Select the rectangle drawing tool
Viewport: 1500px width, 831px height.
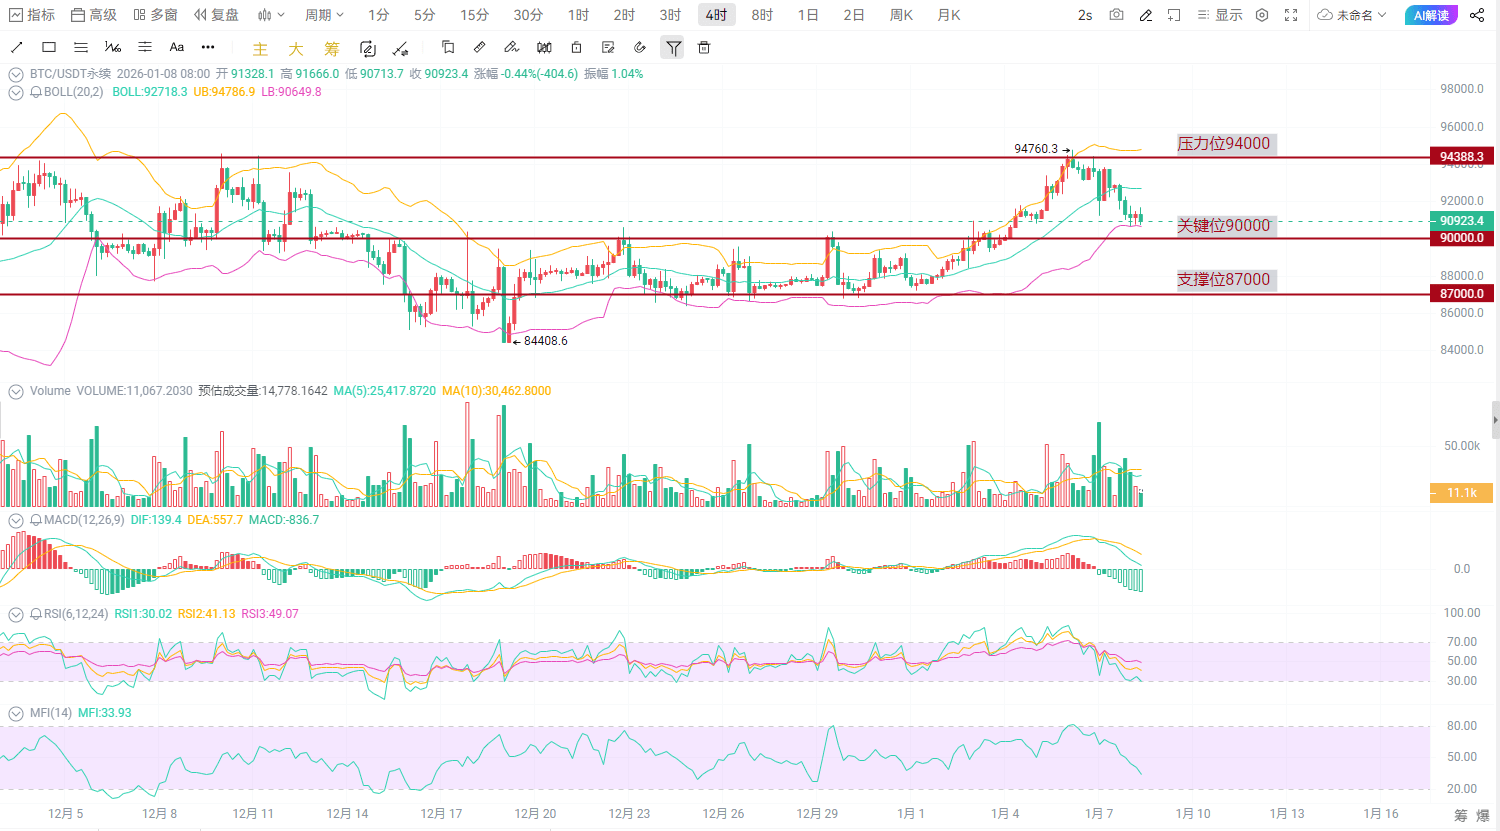(x=48, y=47)
